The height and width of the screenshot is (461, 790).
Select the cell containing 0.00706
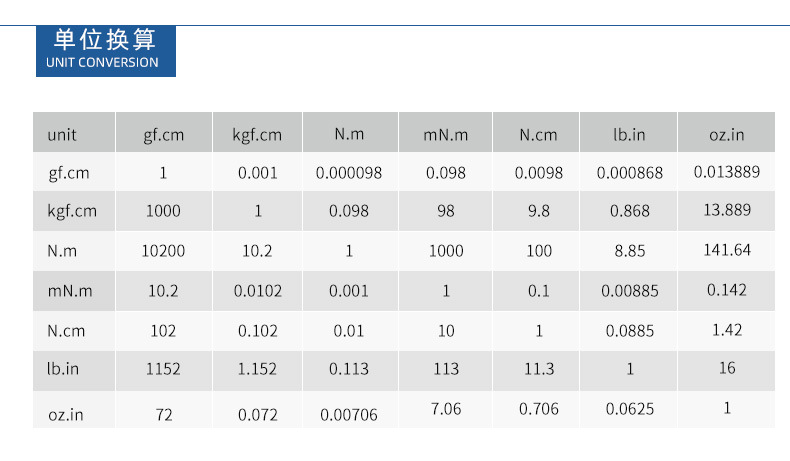pos(350,410)
